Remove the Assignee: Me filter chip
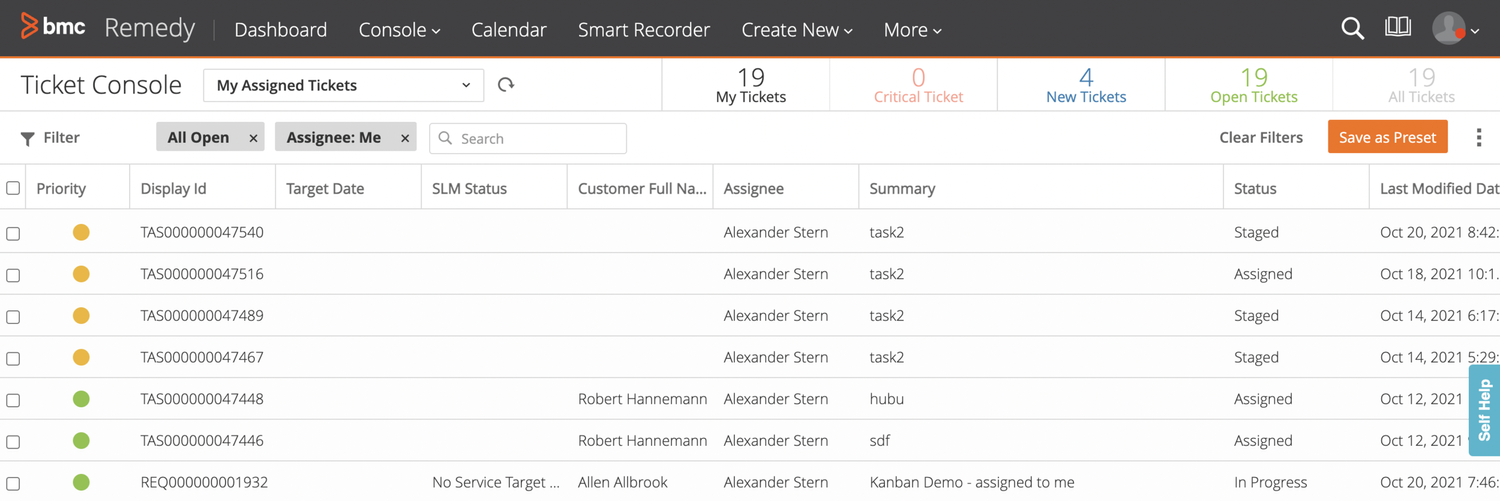 click(405, 138)
